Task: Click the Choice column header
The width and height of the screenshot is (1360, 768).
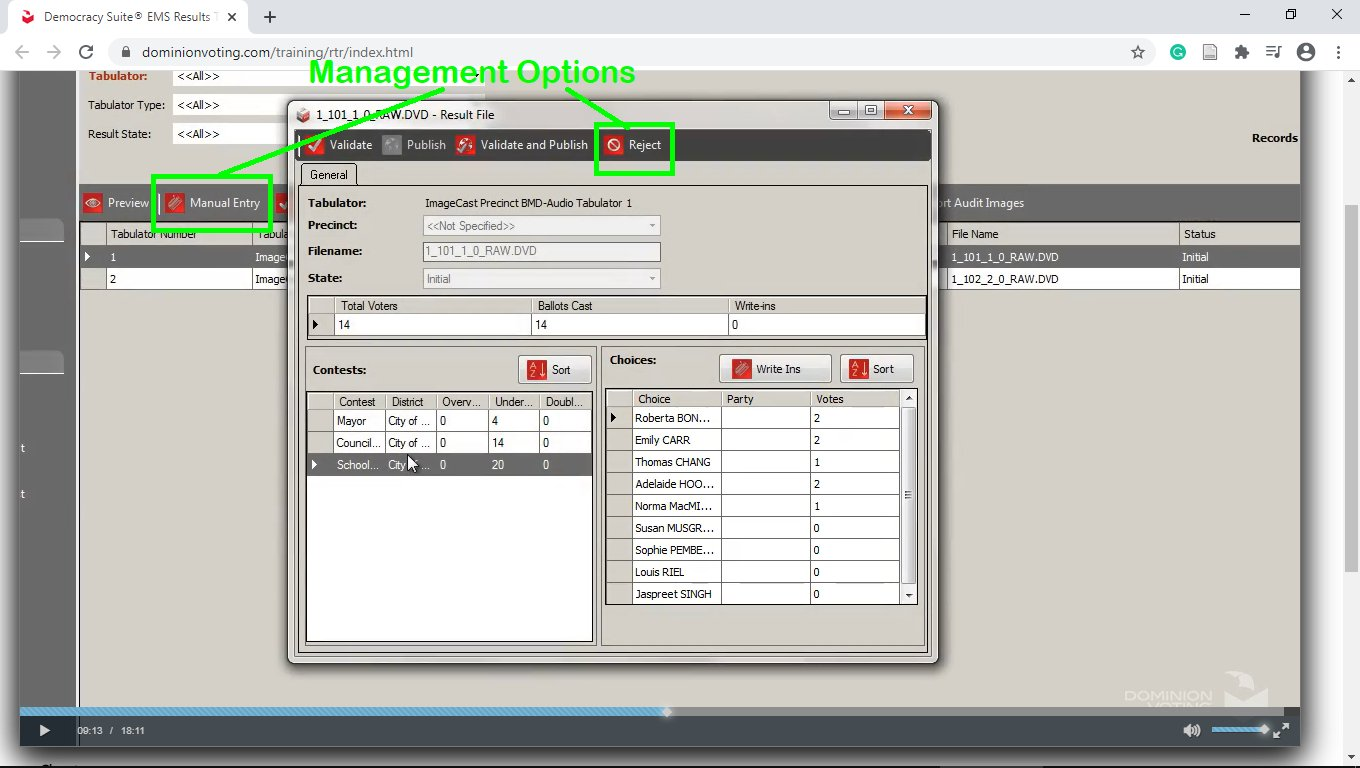Action: pos(677,399)
